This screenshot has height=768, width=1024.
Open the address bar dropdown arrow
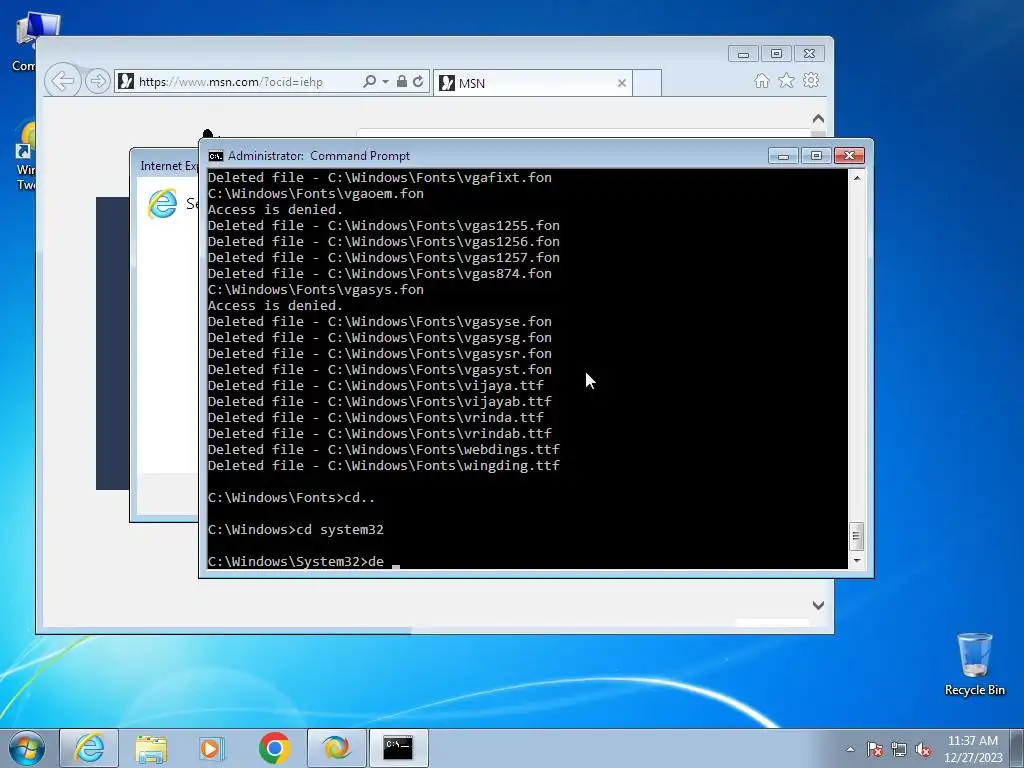(x=385, y=82)
